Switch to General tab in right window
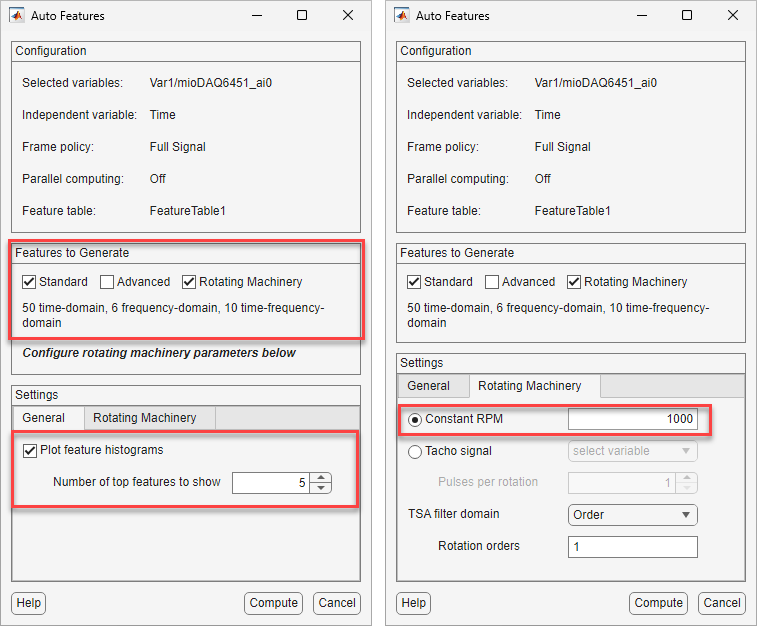The image size is (757, 626). (433, 386)
